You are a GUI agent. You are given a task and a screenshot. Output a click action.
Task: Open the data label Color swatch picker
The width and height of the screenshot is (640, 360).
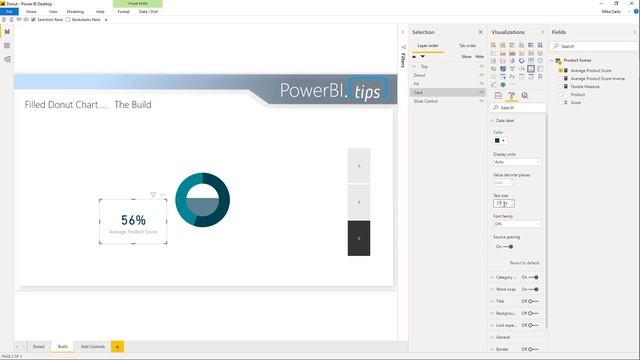point(500,140)
